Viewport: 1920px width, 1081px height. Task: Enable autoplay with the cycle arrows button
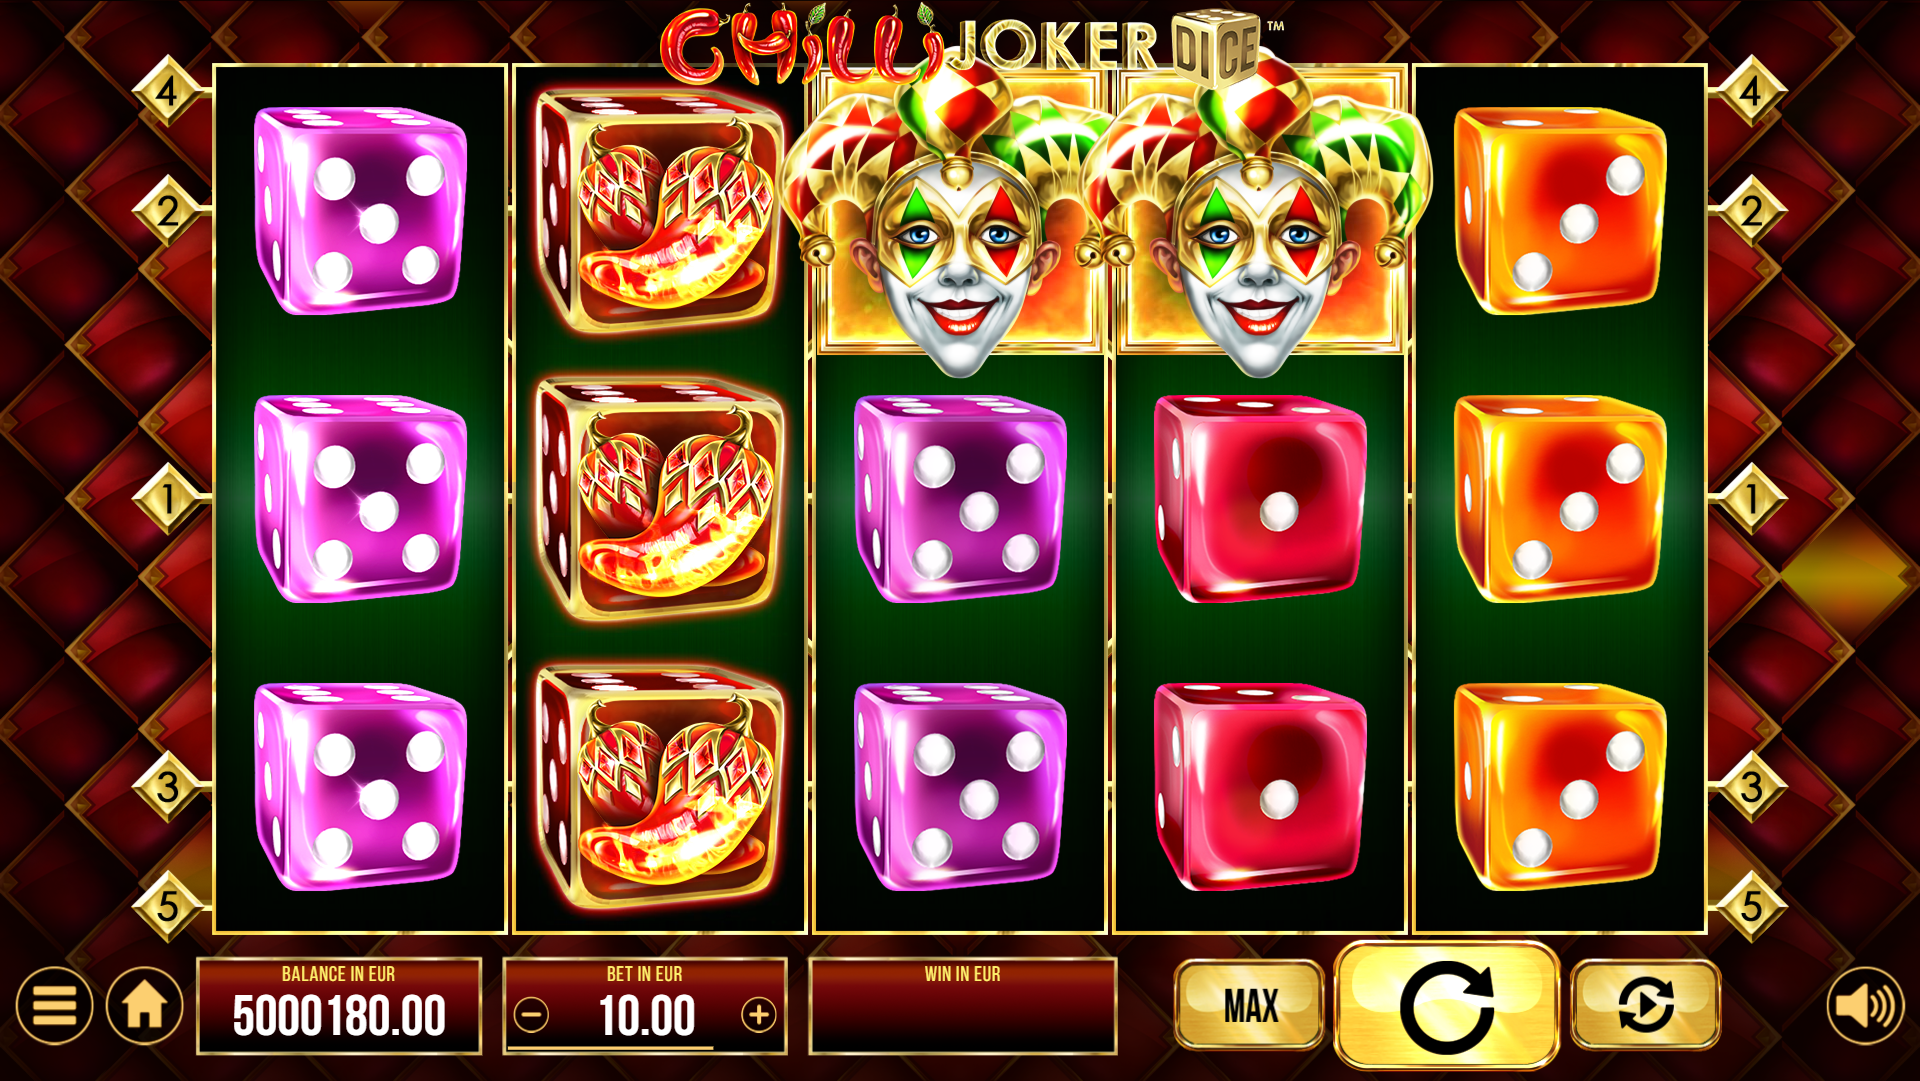coord(1646,1004)
